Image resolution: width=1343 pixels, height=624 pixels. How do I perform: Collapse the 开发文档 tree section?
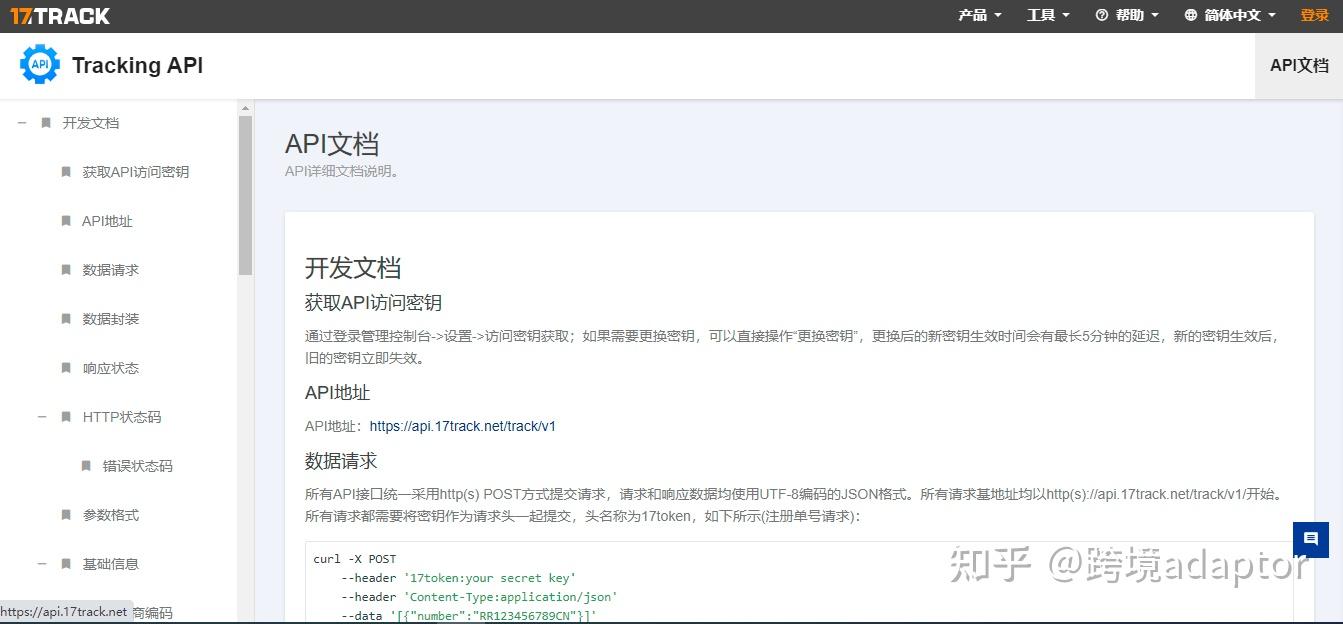pos(21,122)
